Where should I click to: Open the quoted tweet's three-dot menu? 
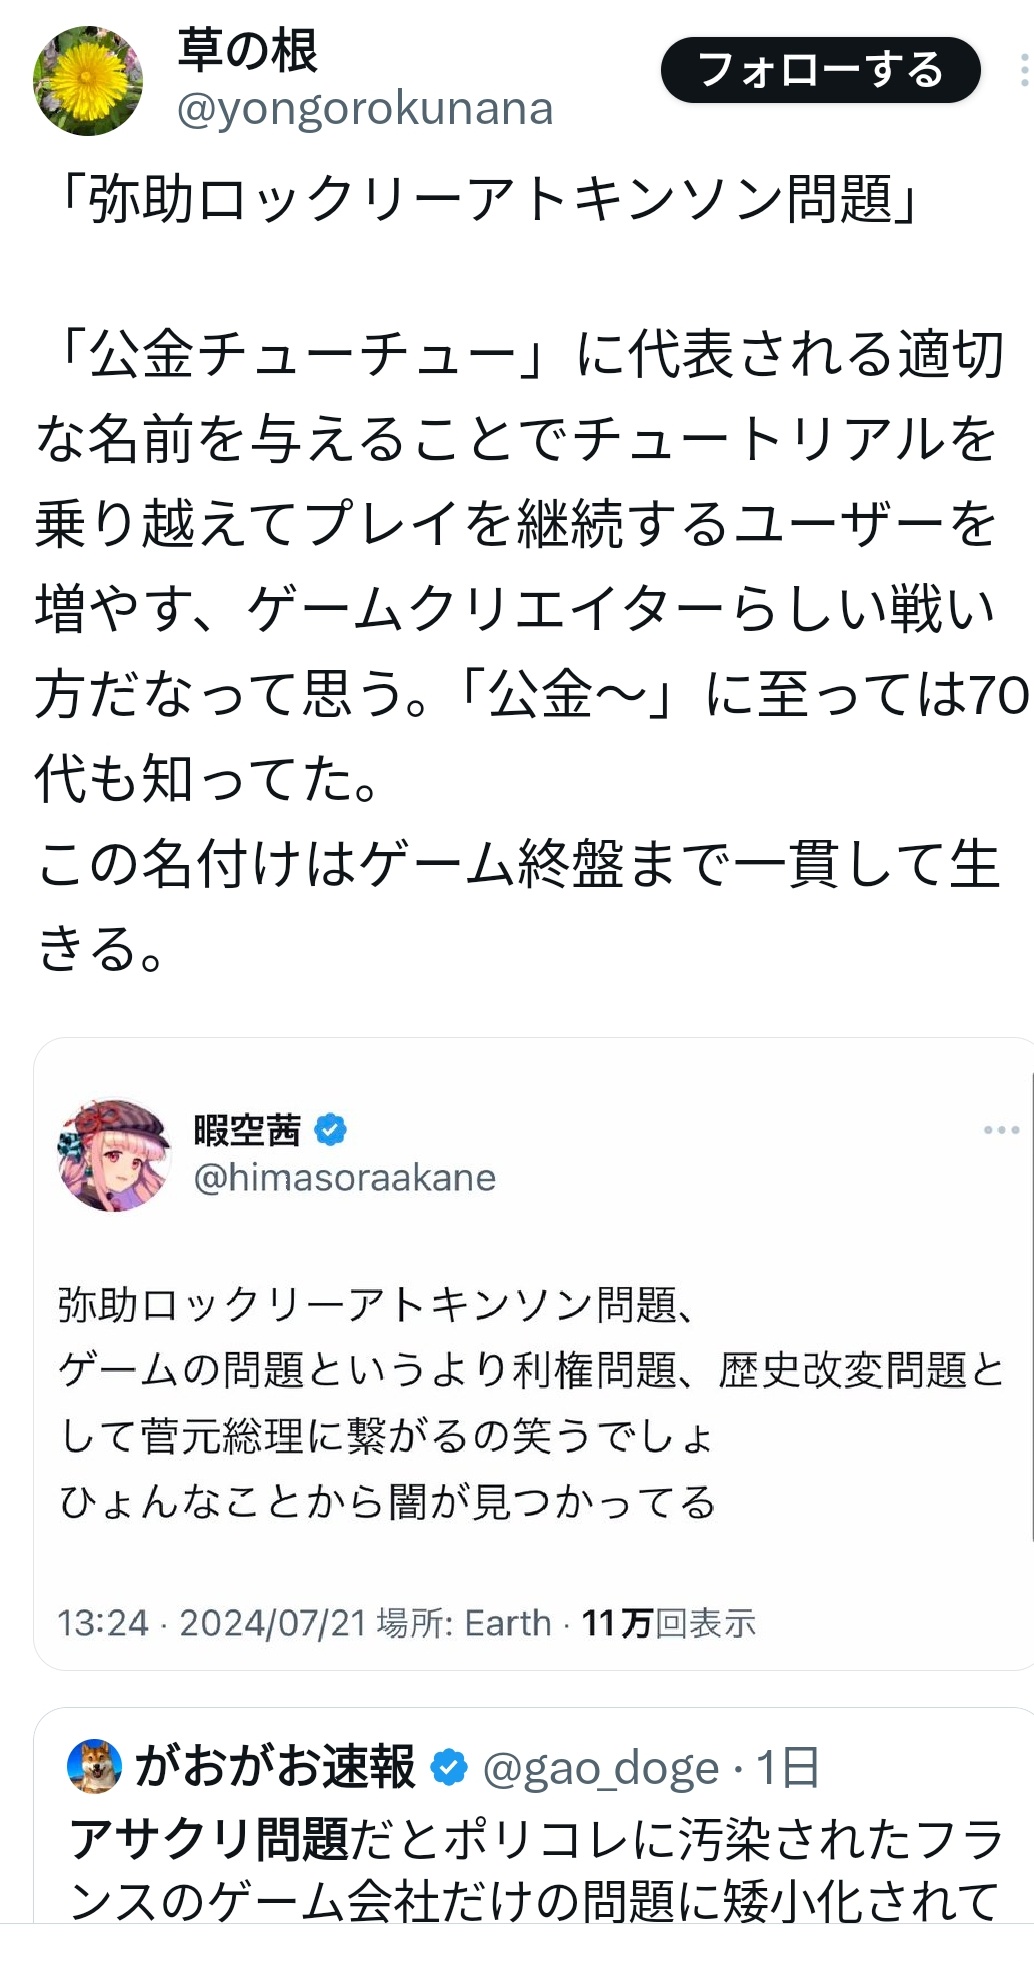(1001, 1130)
